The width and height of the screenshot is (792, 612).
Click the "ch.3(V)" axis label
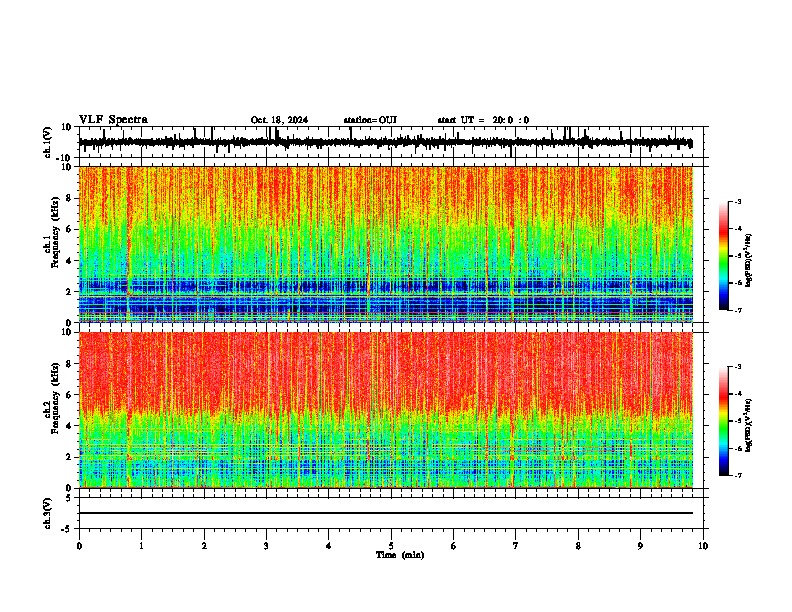coord(48,514)
